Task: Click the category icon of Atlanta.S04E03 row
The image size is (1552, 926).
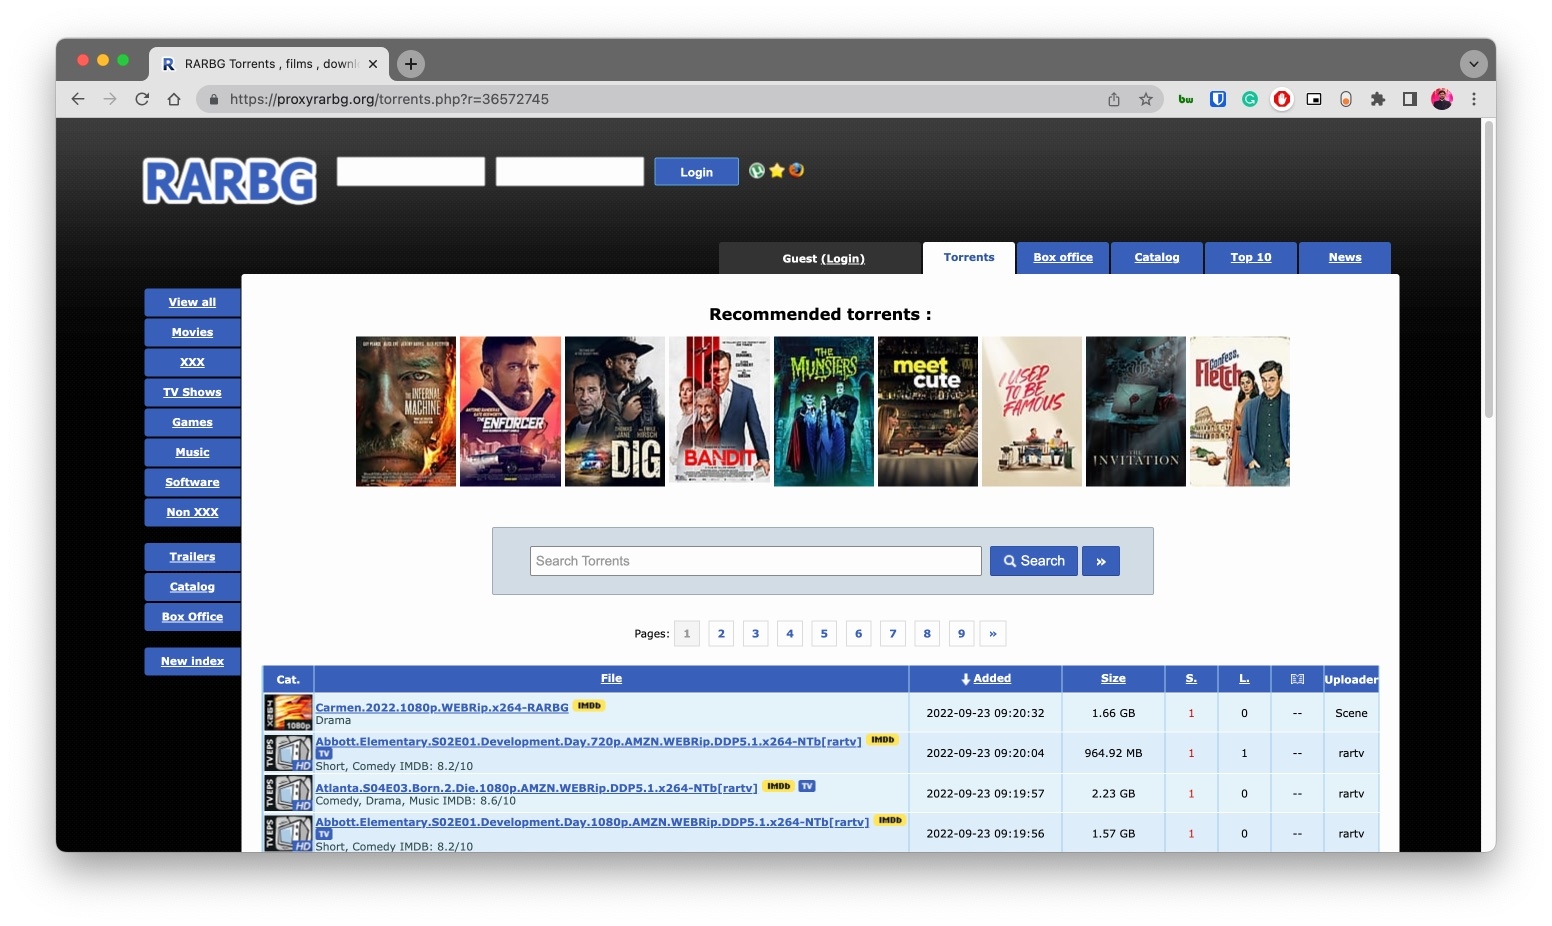Action: (288, 793)
